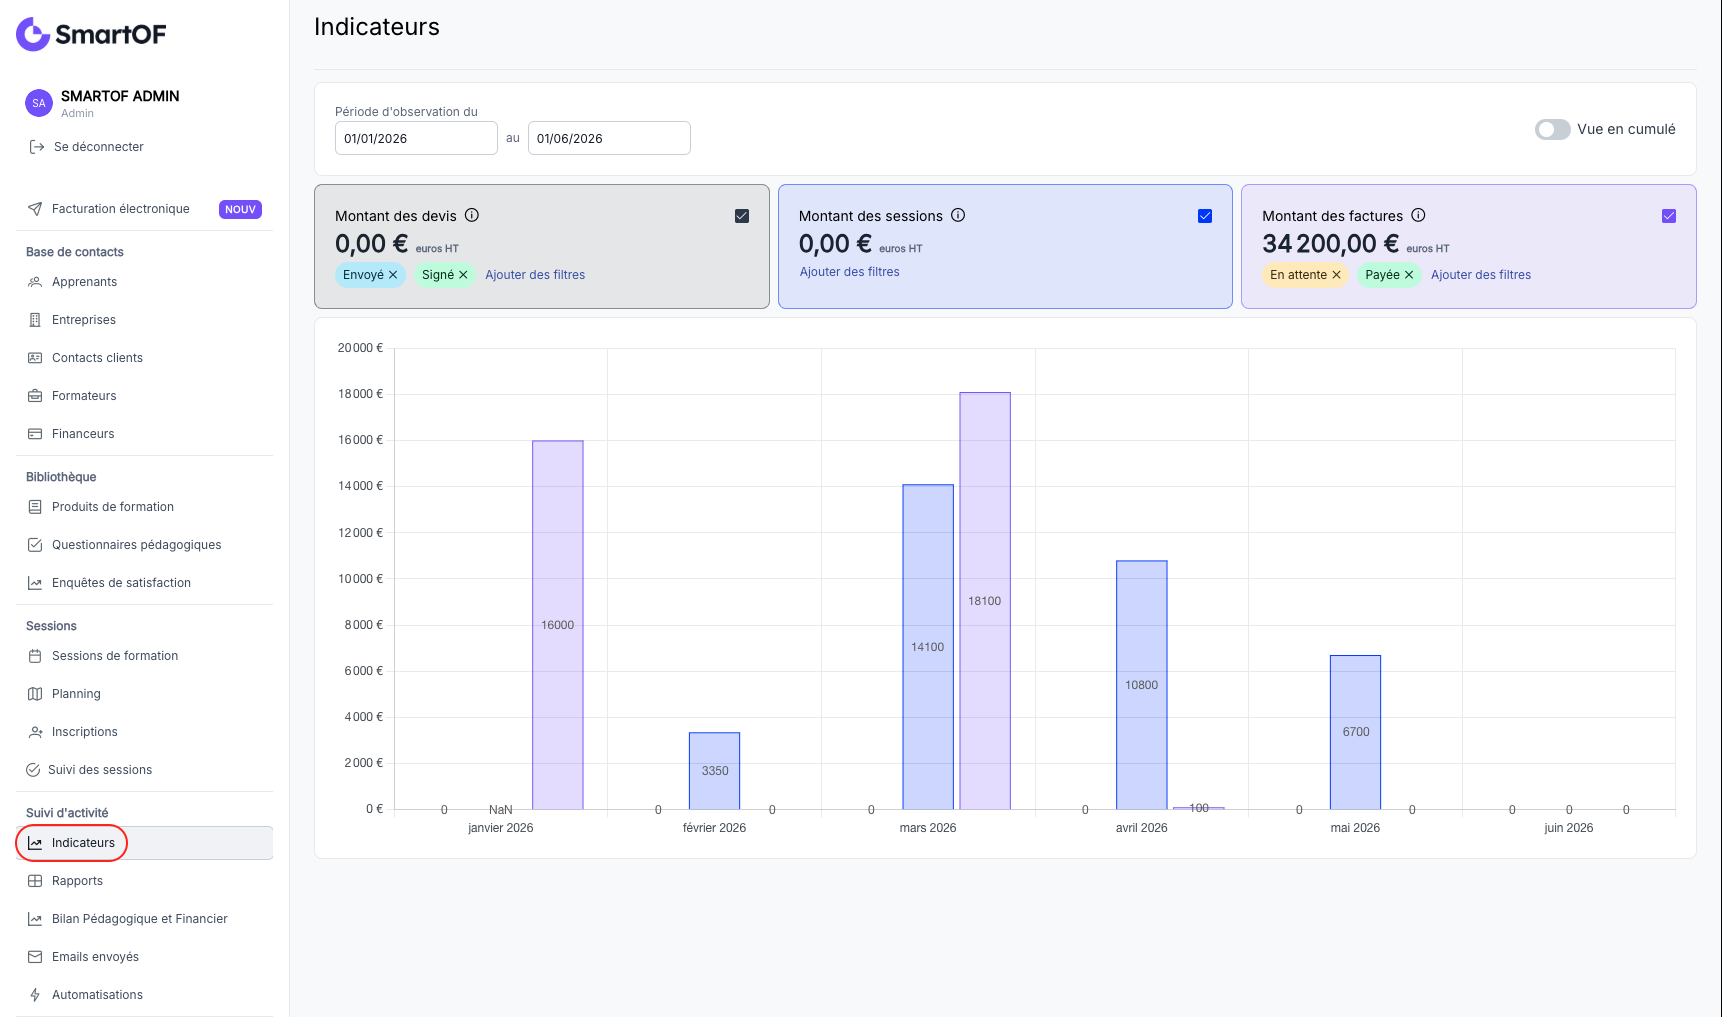Click Ajouter des filtres under factures
The image size is (1722, 1017).
pos(1481,275)
